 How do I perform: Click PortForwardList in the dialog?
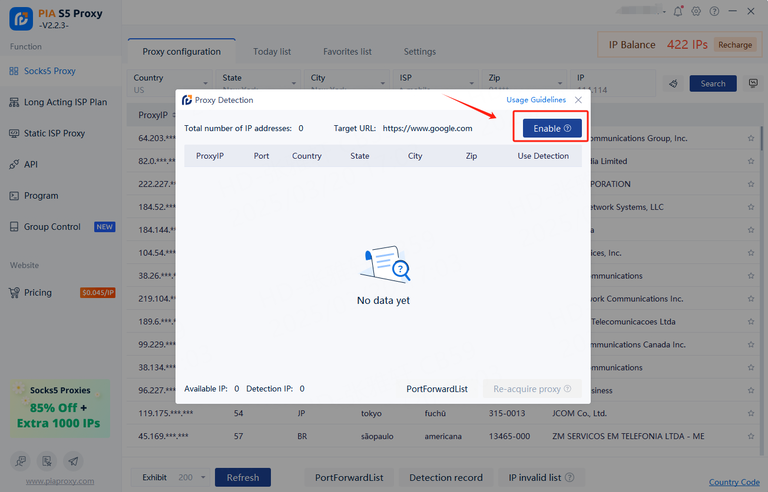[437, 389]
